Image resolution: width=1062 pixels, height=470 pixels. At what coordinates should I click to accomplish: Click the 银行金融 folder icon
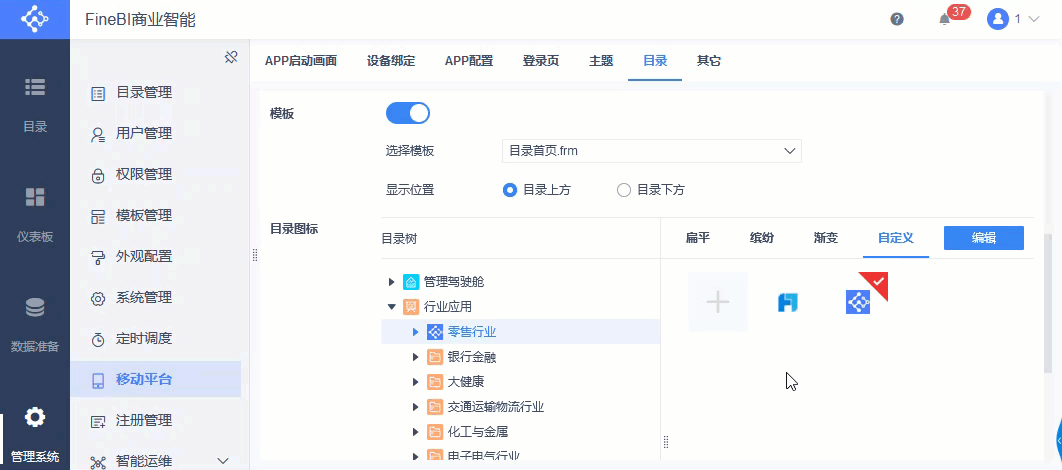click(435, 357)
